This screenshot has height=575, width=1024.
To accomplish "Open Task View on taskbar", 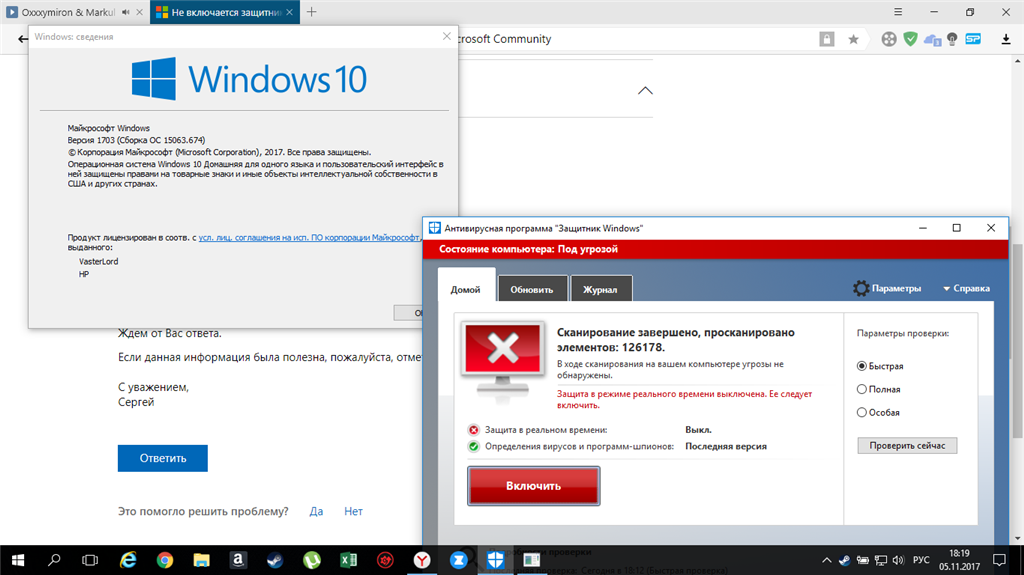I will pyautogui.click(x=90, y=560).
